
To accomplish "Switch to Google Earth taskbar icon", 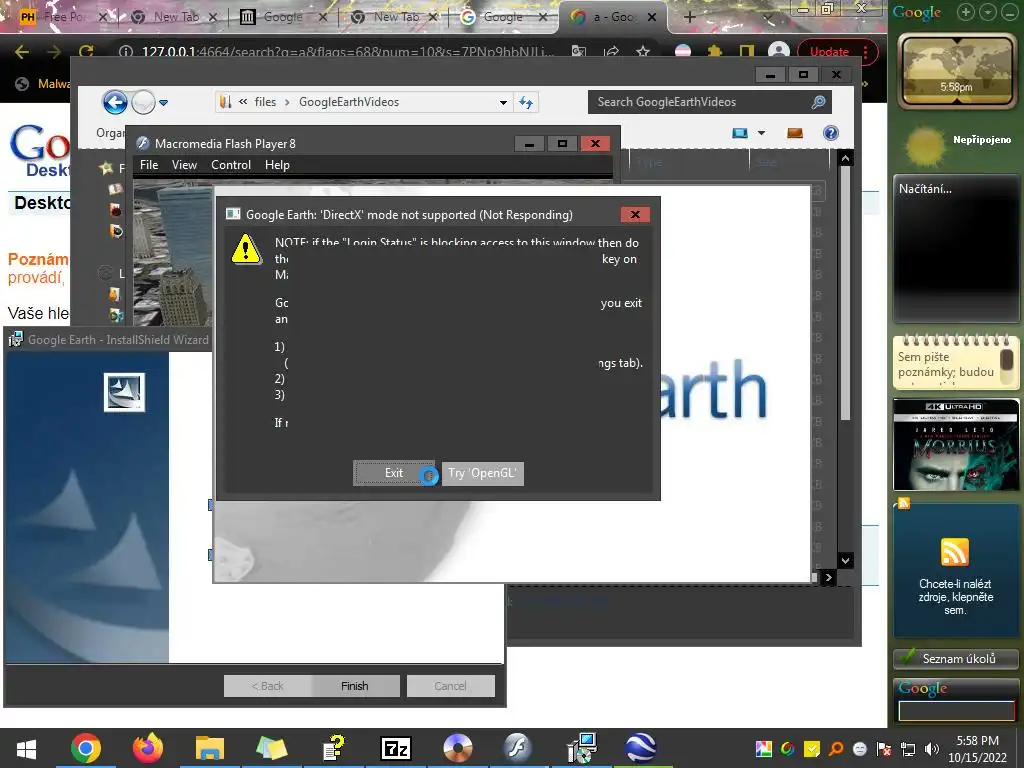I will tap(642, 748).
